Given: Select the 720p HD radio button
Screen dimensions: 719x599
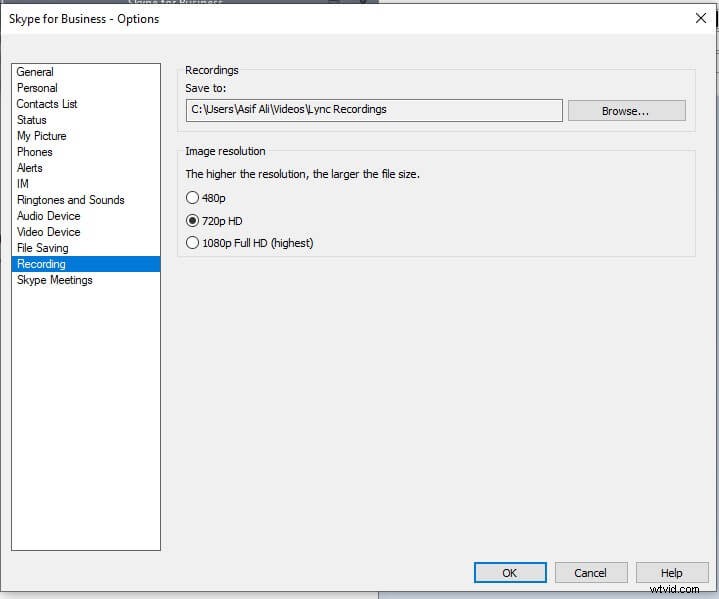Looking at the screenshot, I should point(192,221).
